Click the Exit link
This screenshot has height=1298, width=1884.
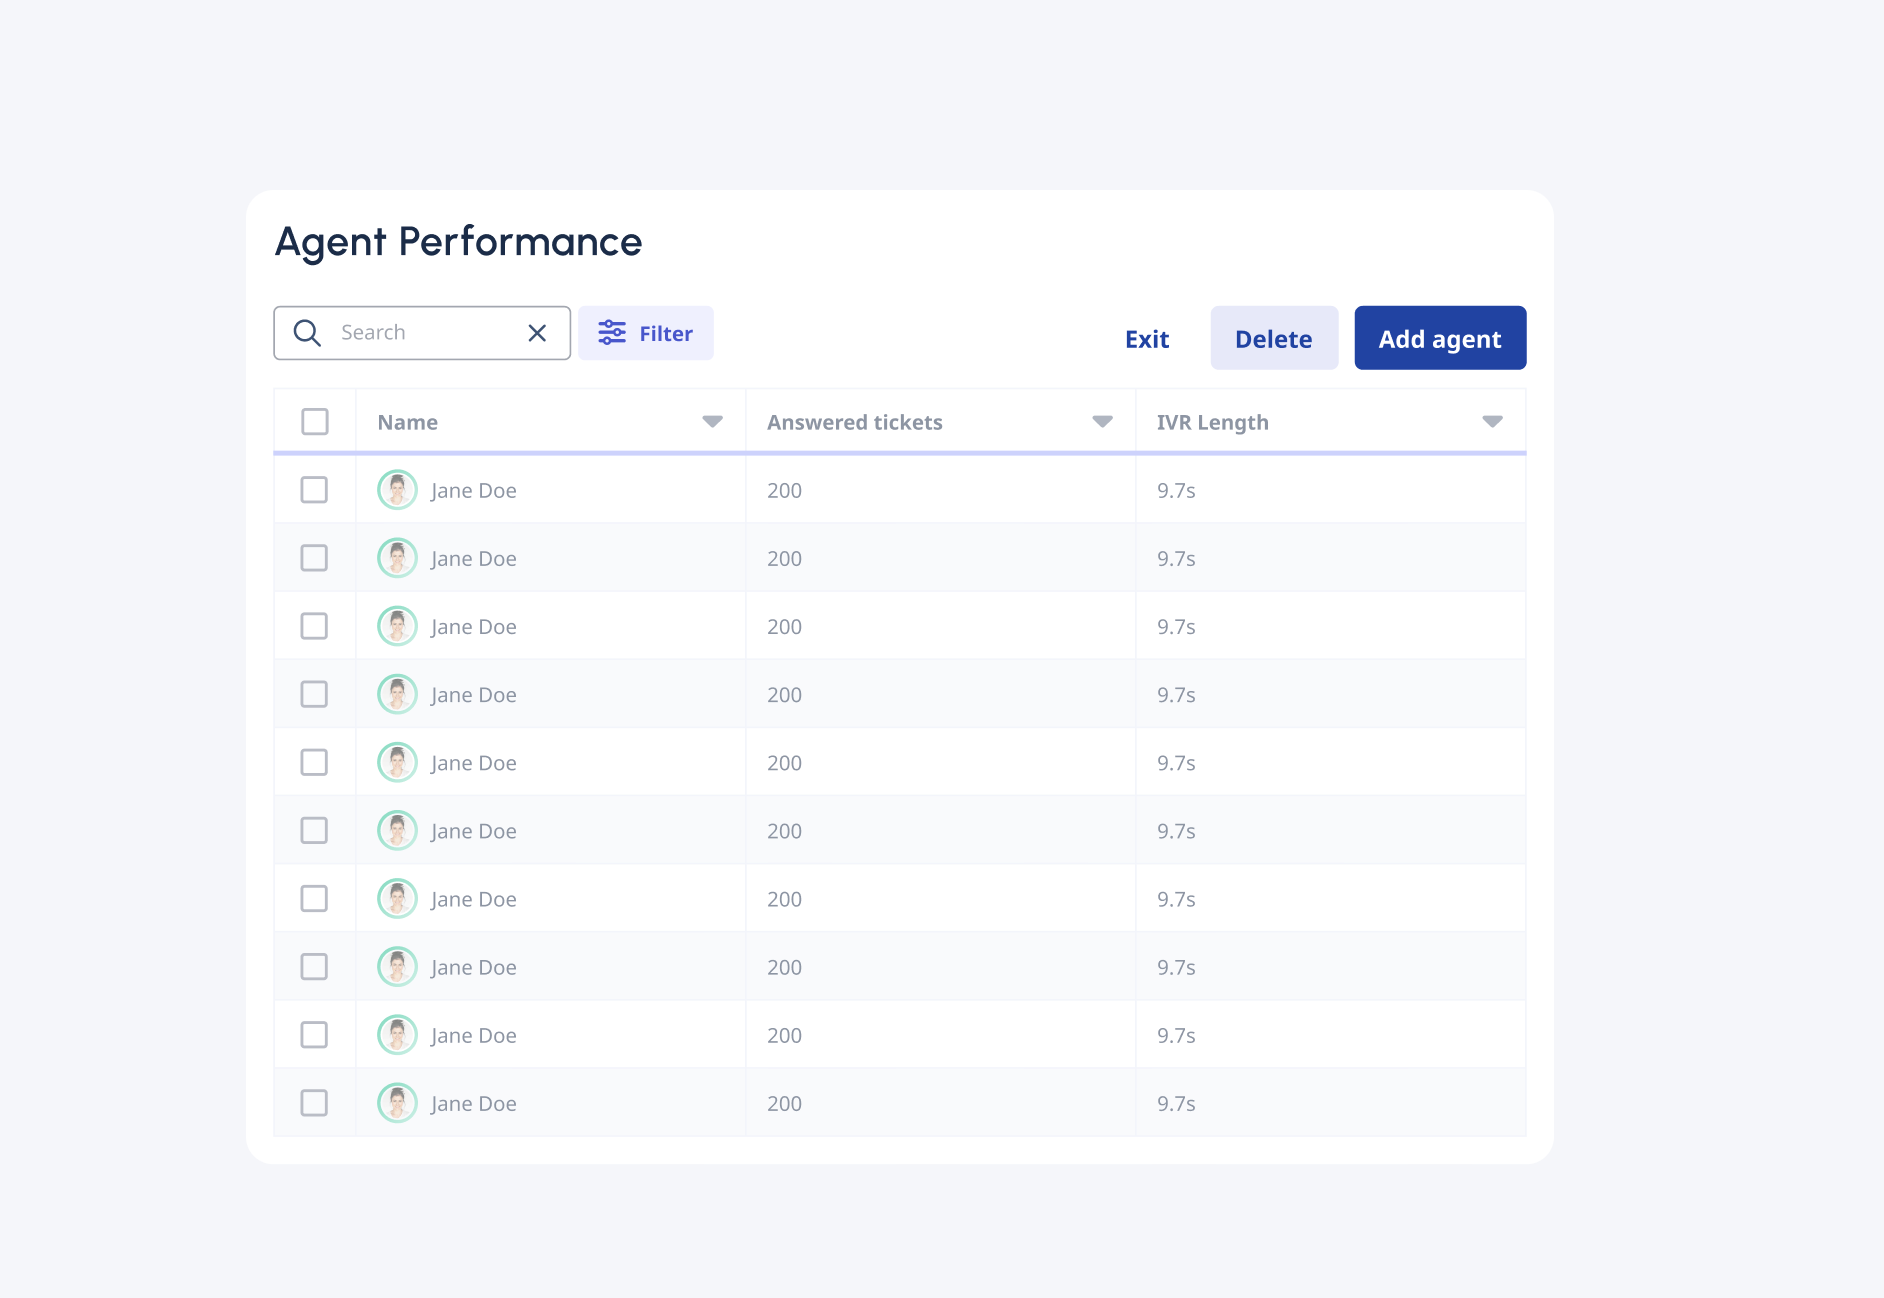(1146, 339)
